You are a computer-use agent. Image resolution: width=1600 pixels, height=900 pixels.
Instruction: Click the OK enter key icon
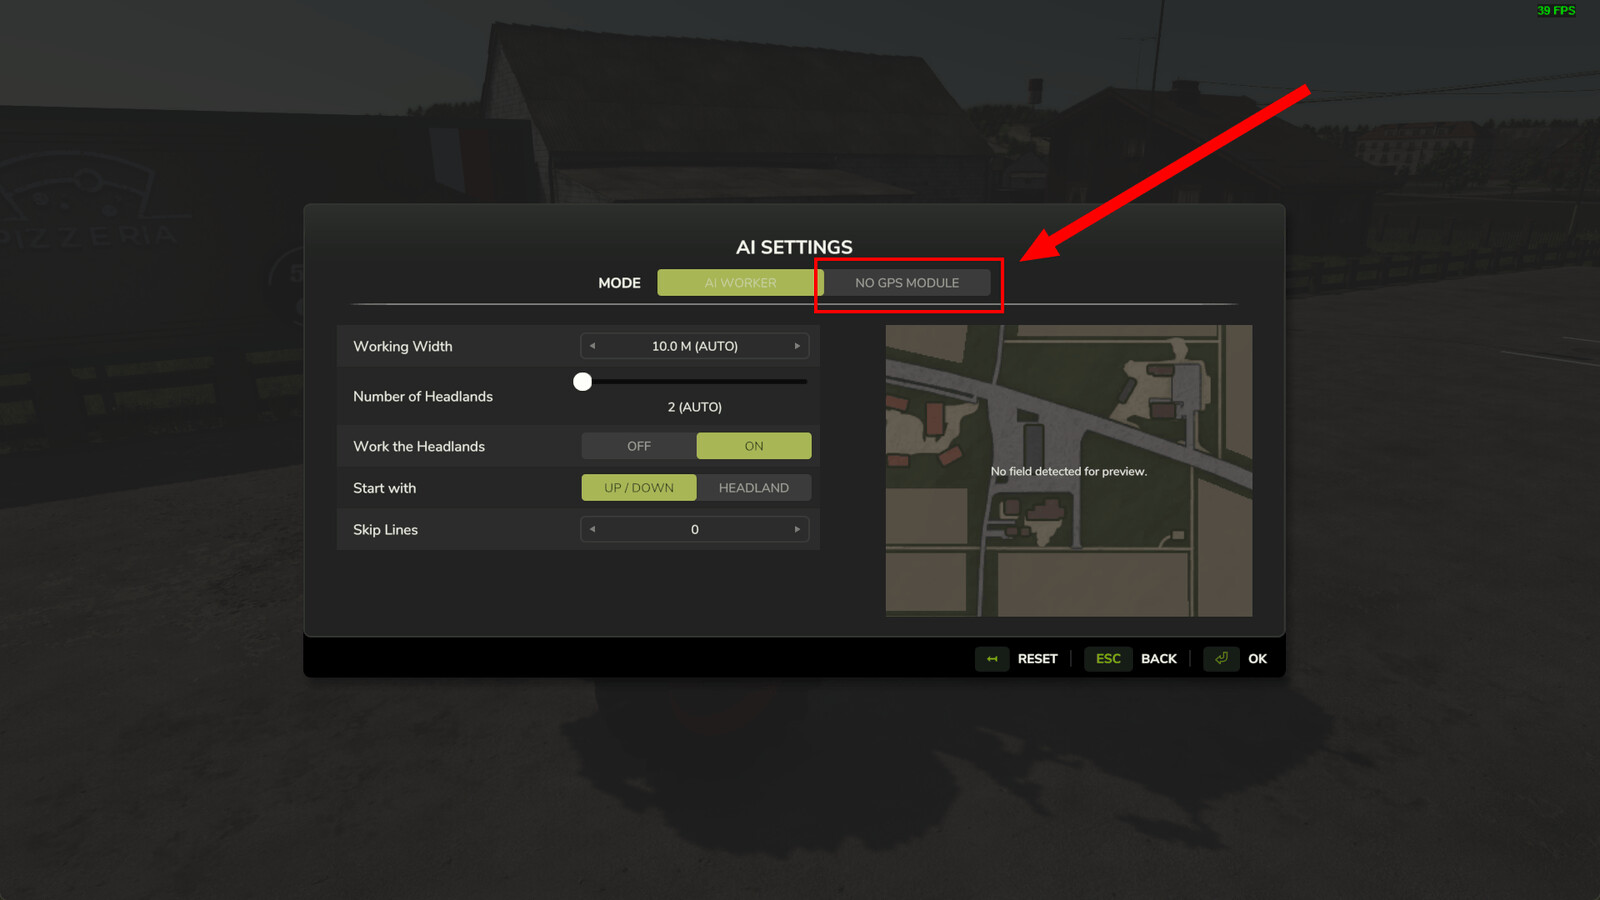1221,659
